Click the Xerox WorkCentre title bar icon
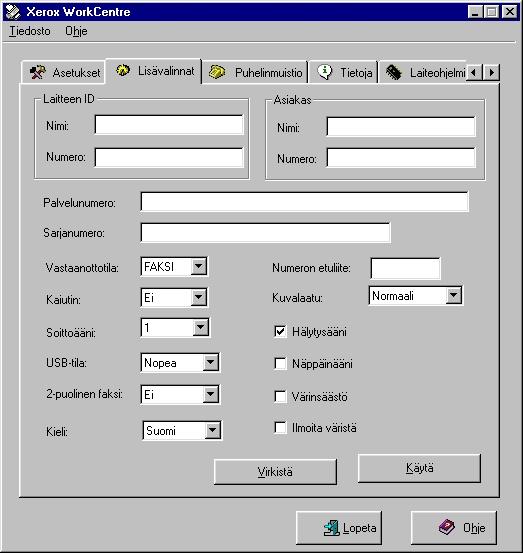Image resolution: width=523 pixels, height=553 pixels. coord(13,12)
